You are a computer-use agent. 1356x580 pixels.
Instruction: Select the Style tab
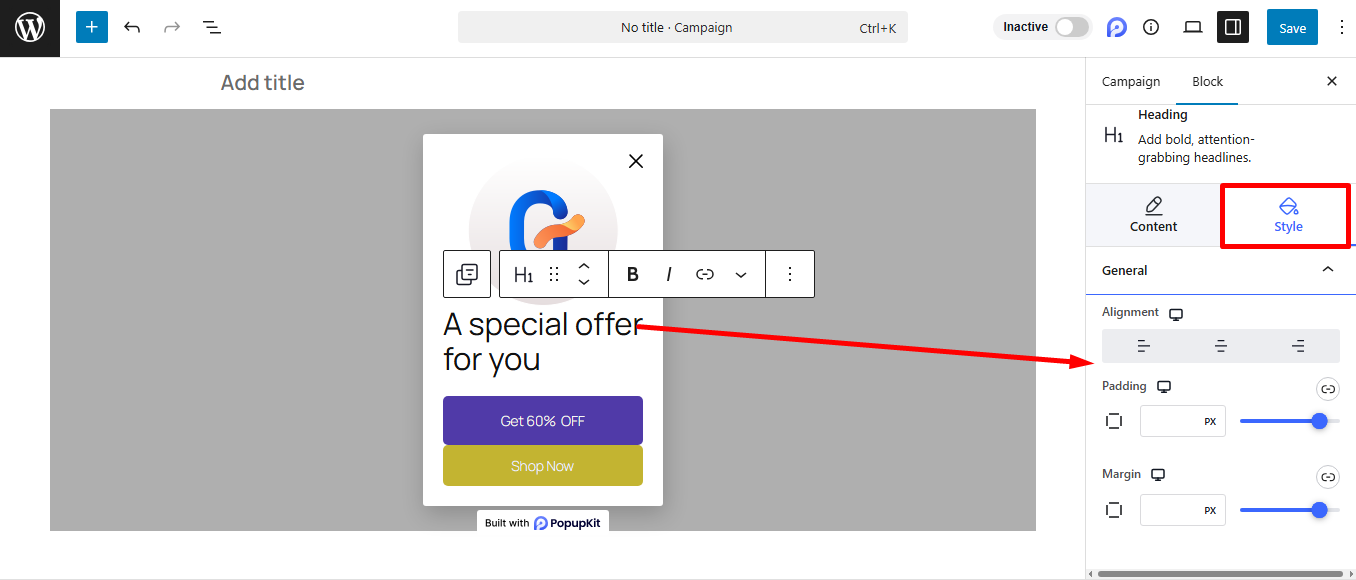pos(1288,215)
